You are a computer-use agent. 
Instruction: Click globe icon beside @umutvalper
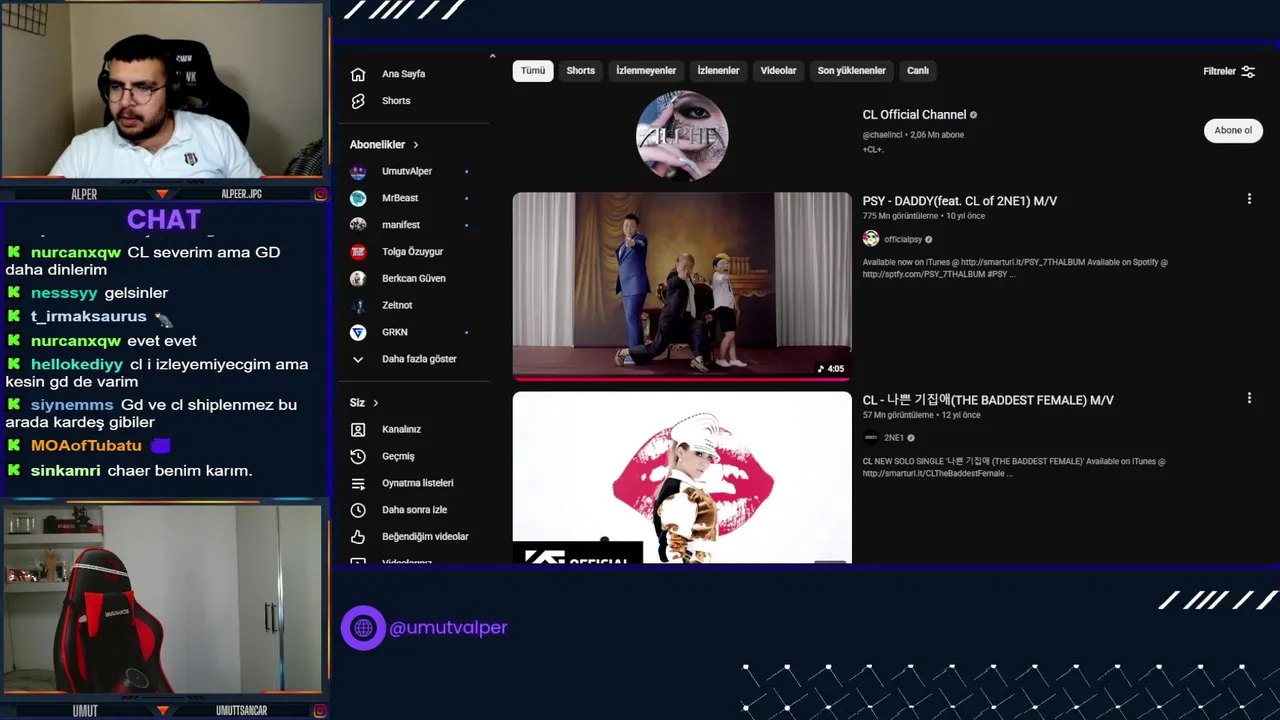point(363,628)
